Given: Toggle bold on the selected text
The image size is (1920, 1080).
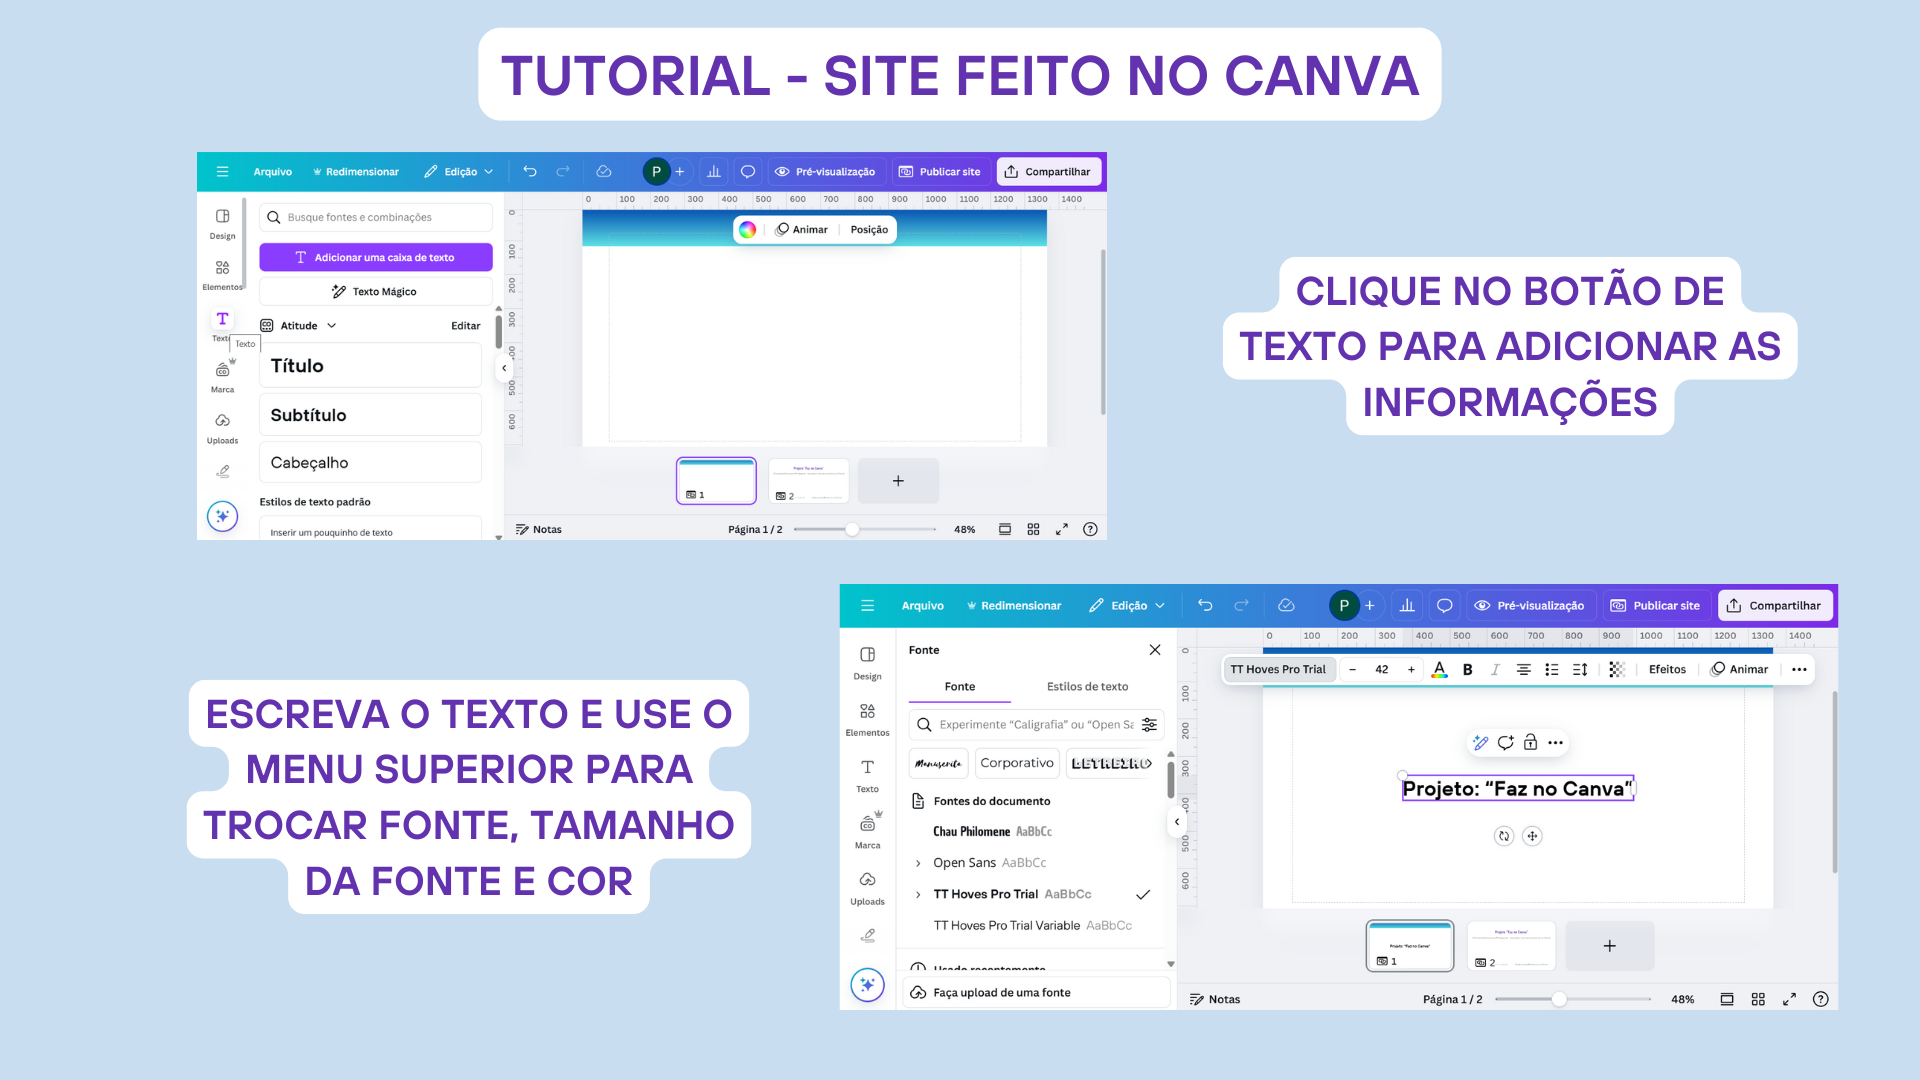Looking at the screenshot, I should [1467, 669].
